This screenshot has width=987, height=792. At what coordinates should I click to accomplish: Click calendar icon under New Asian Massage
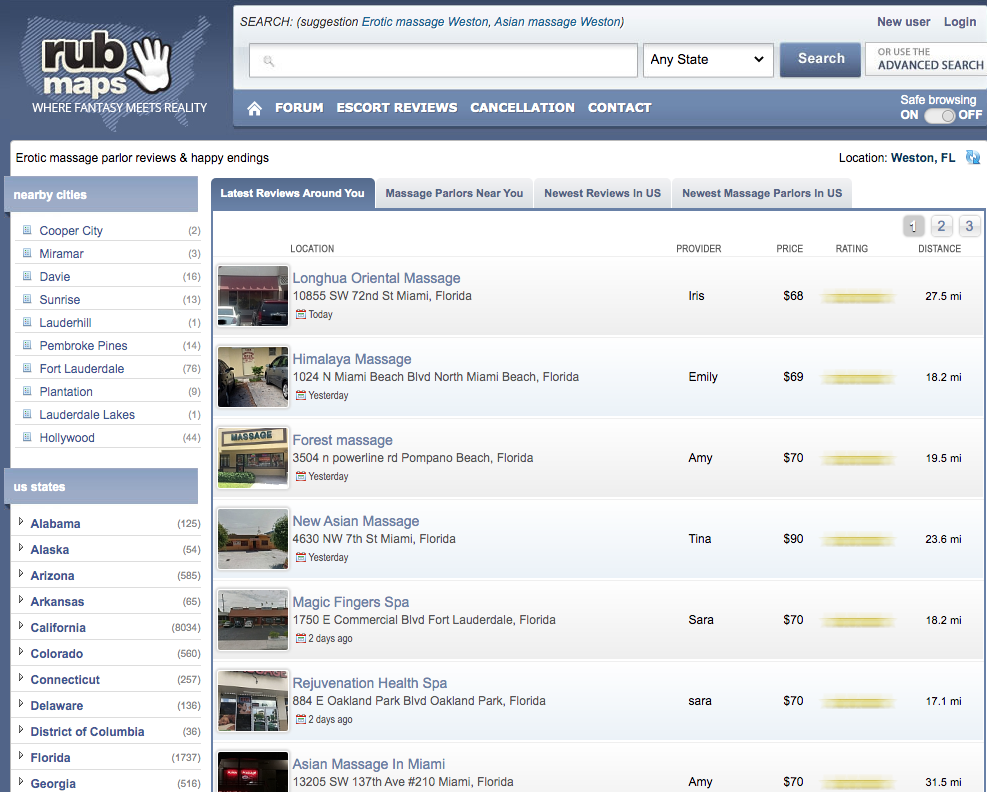(301, 557)
